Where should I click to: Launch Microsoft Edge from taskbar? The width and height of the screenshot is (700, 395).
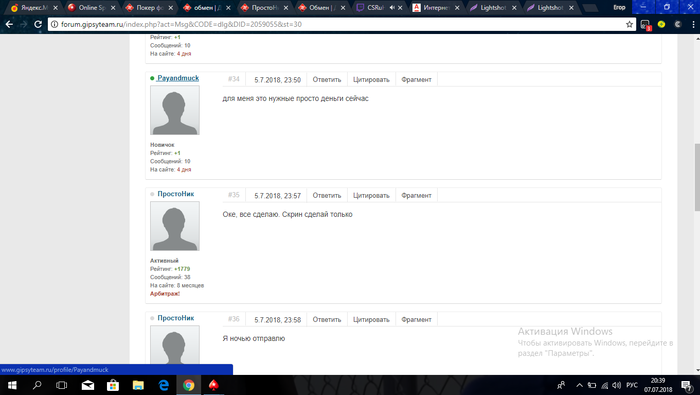click(x=163, y=385)
